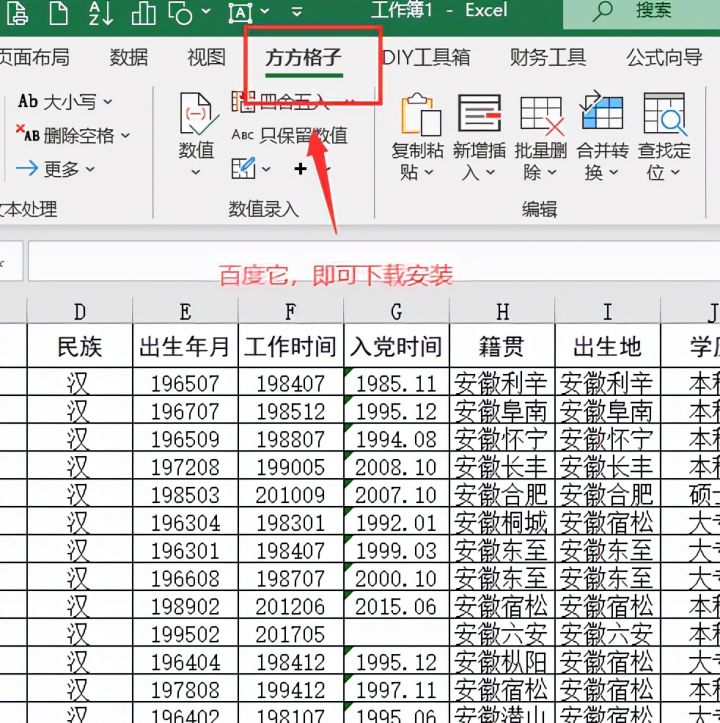Expand the arrow next to the shapes icon

206,11
